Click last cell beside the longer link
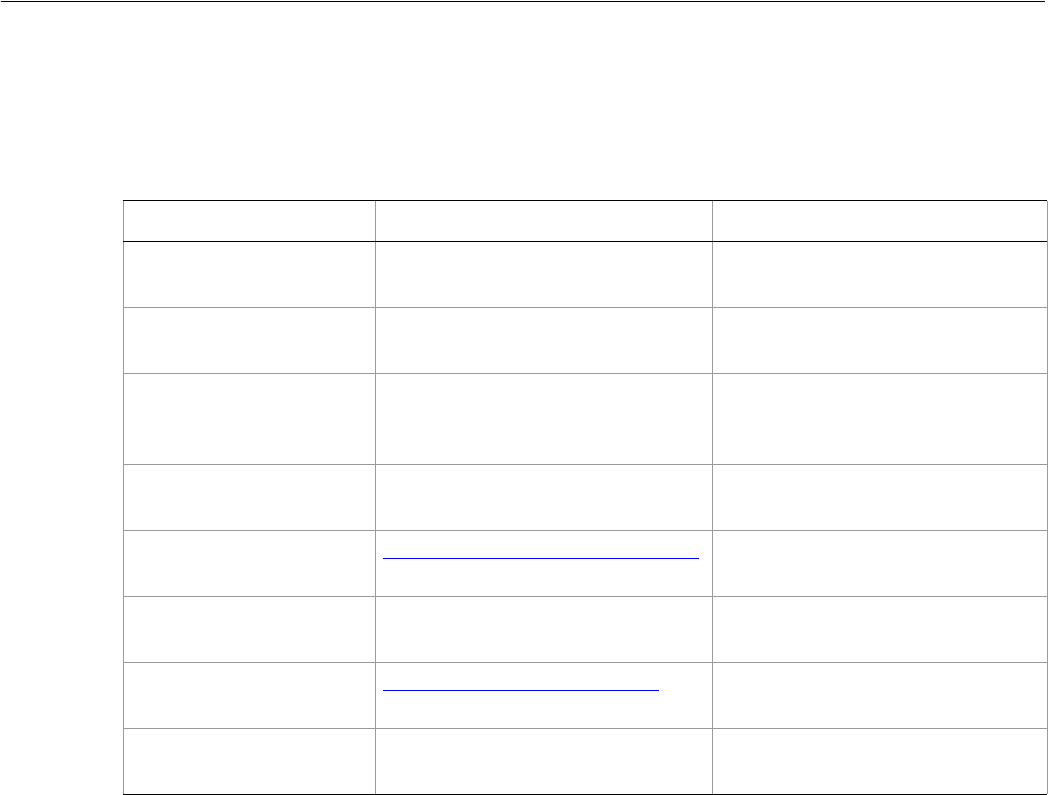The height and width of the screenshot is (795, 1048). tap(880, 564)
